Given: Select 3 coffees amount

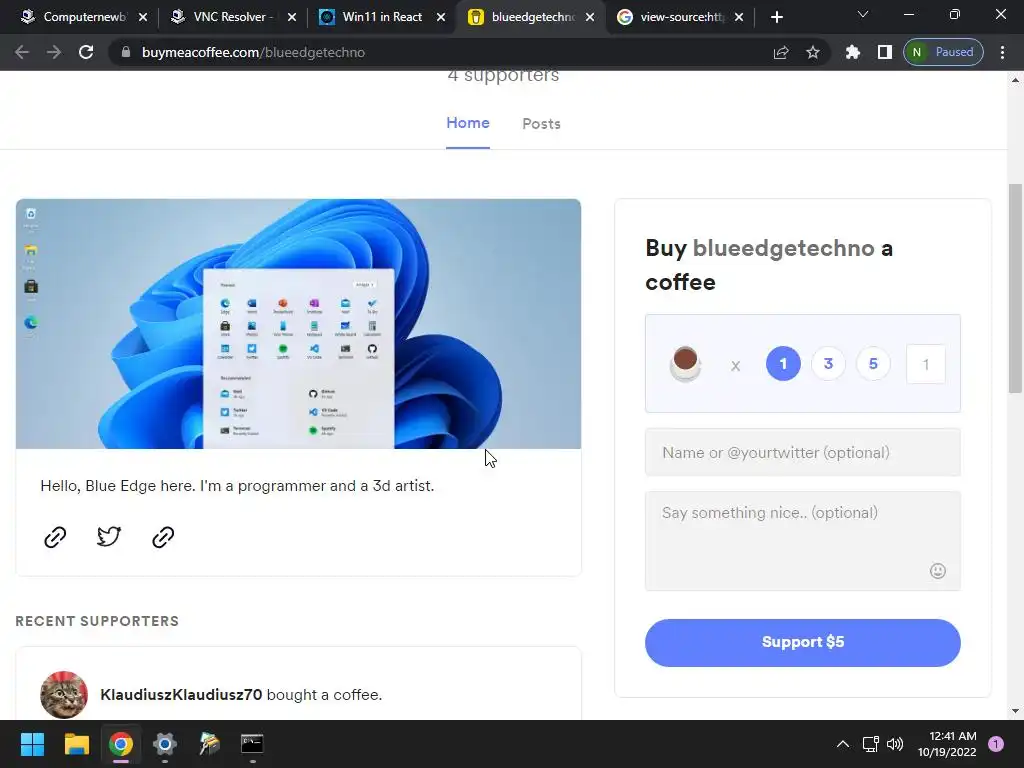Looking at the screenshot, I should point(828,364).
